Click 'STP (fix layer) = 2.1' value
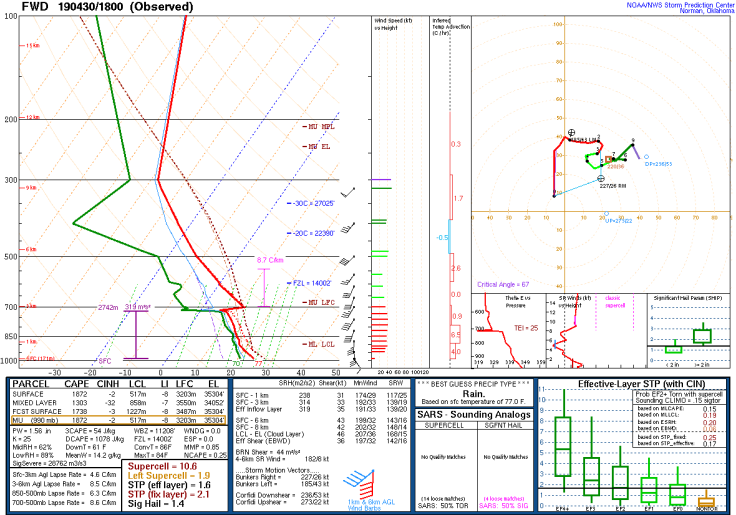 tap(169, 494)
